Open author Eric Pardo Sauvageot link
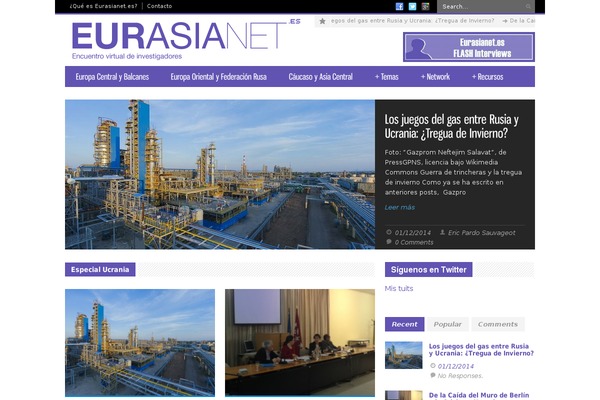 point(481,233)
